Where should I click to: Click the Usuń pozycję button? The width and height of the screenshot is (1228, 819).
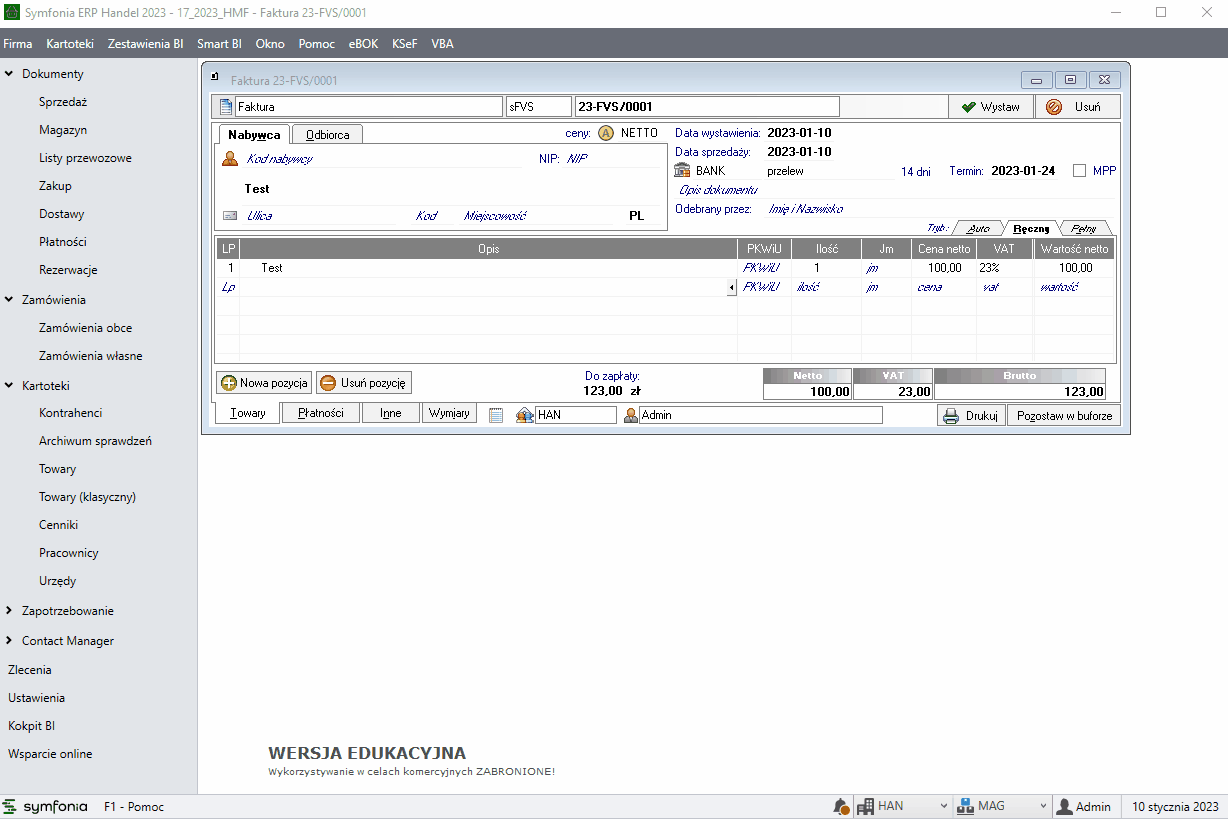coord(364,383)
